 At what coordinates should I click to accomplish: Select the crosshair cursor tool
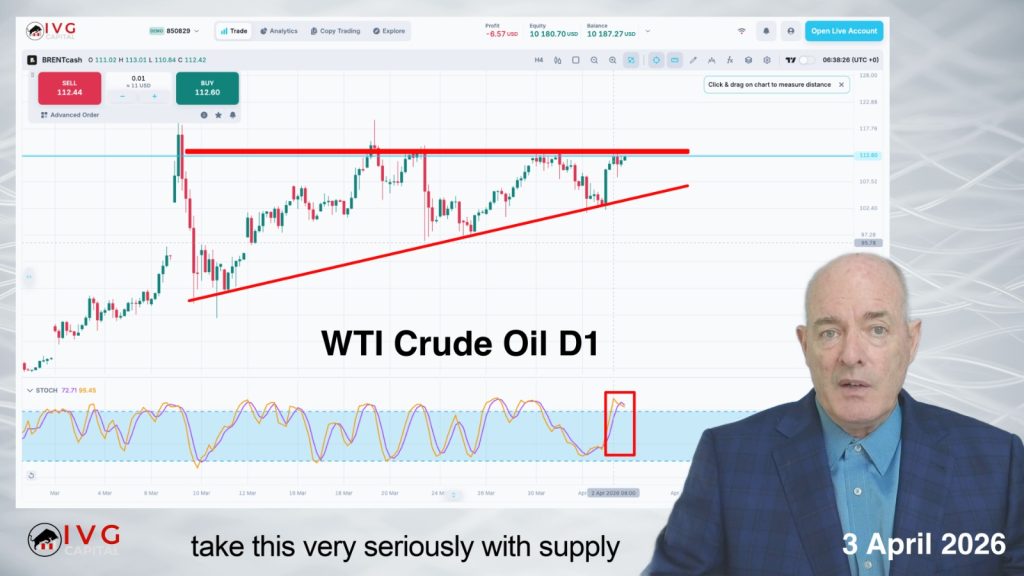(x=656, y=60)
